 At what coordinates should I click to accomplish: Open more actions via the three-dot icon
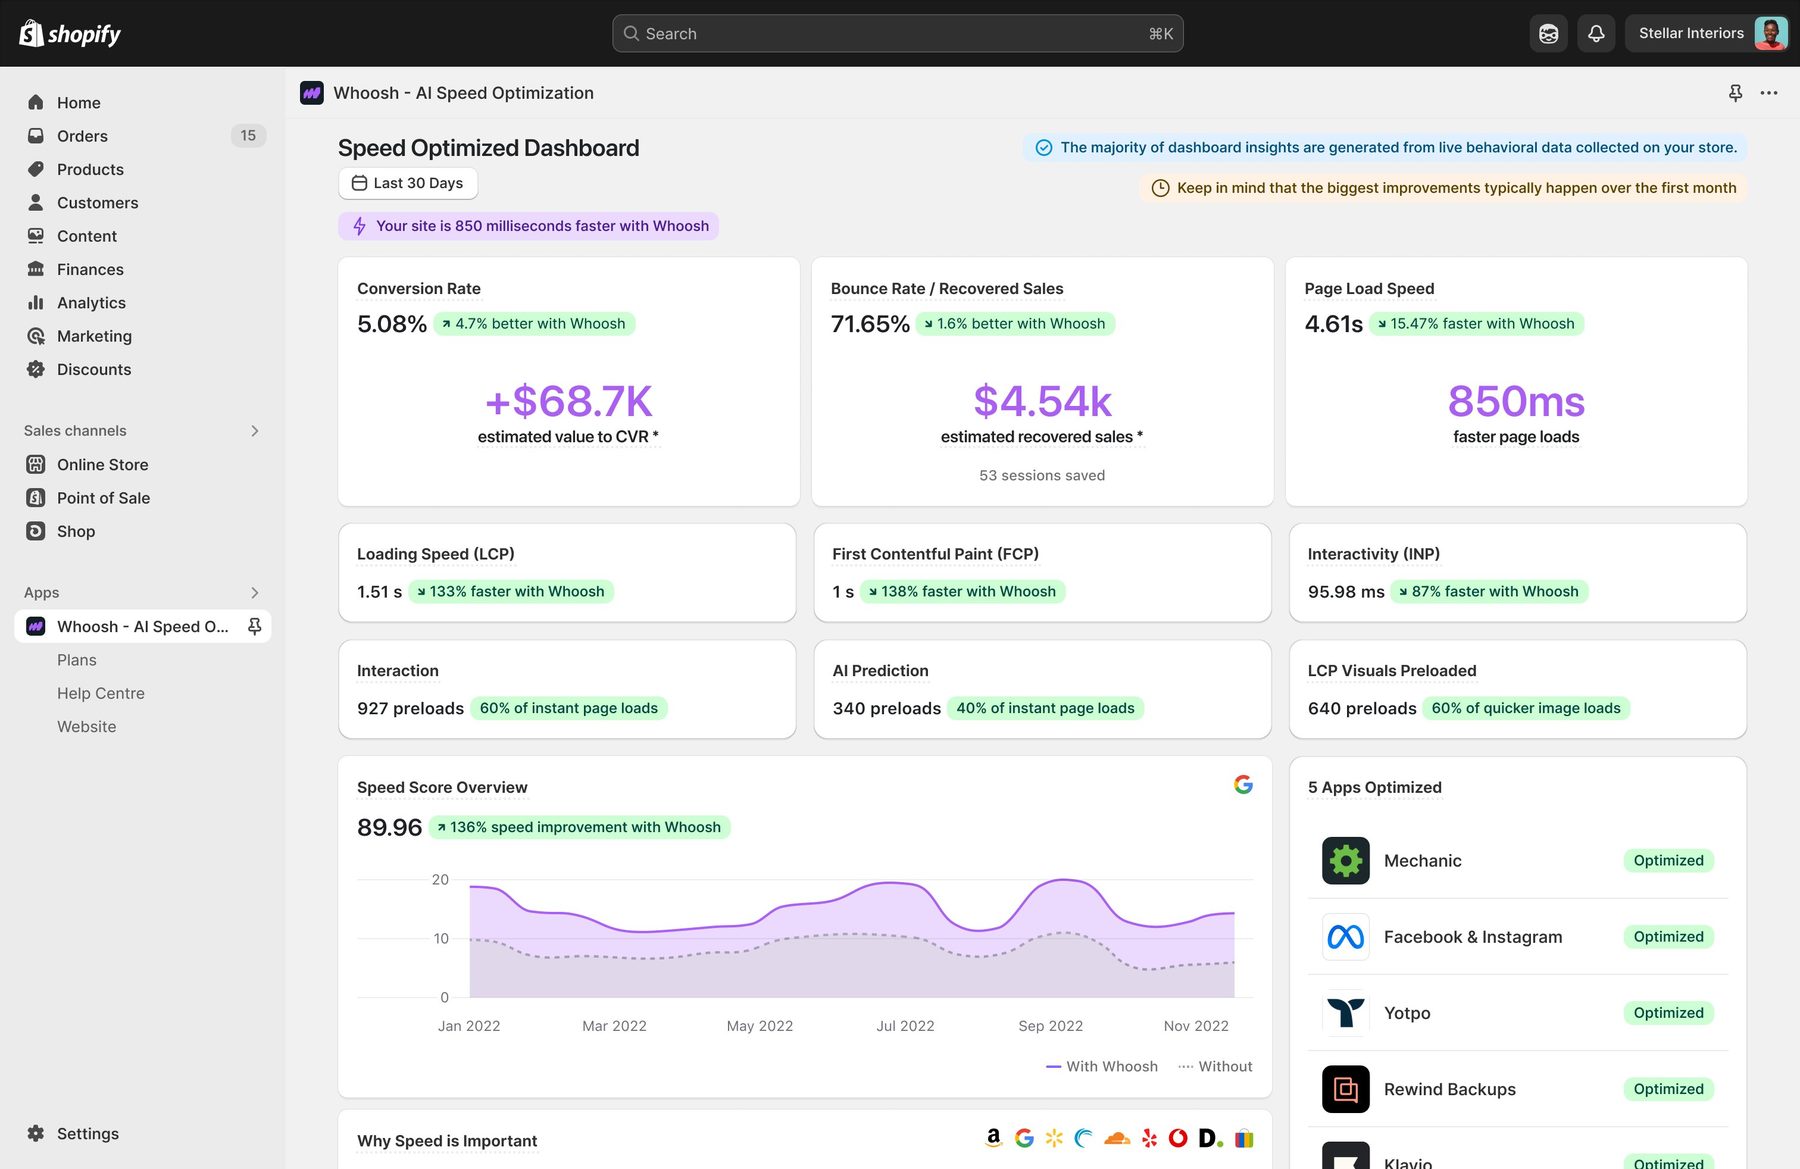coord(1769,92)
